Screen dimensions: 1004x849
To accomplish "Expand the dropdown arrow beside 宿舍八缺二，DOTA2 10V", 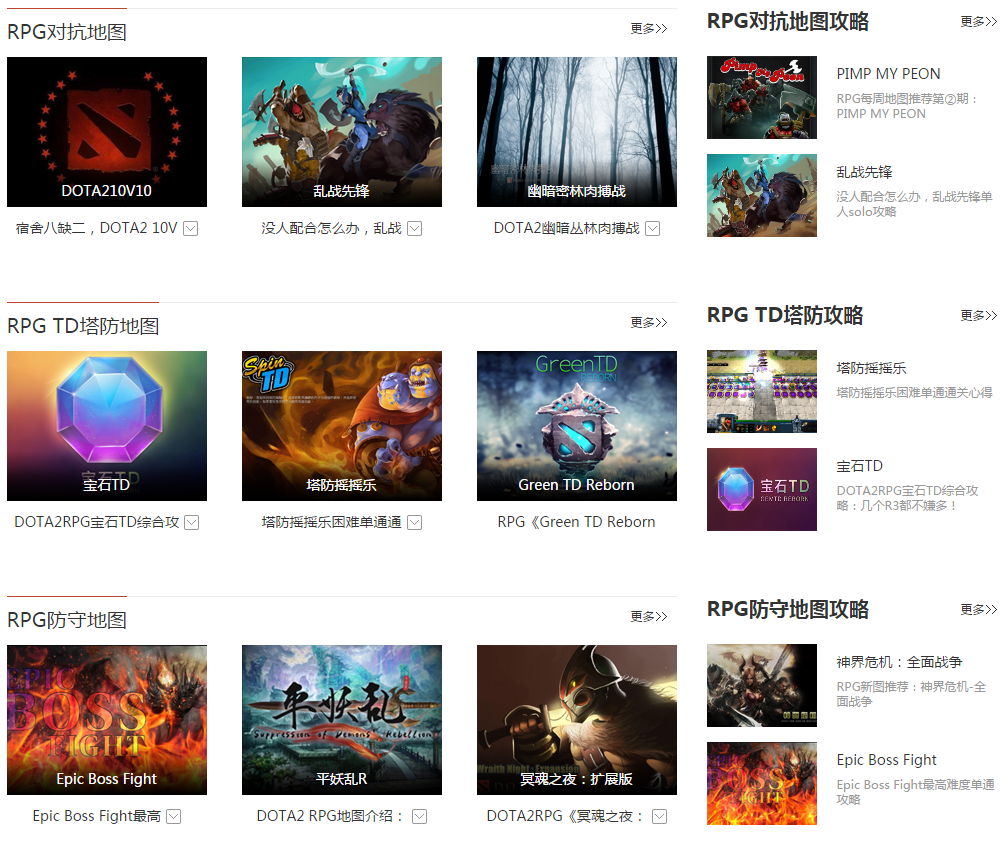I will pos(191,229).
